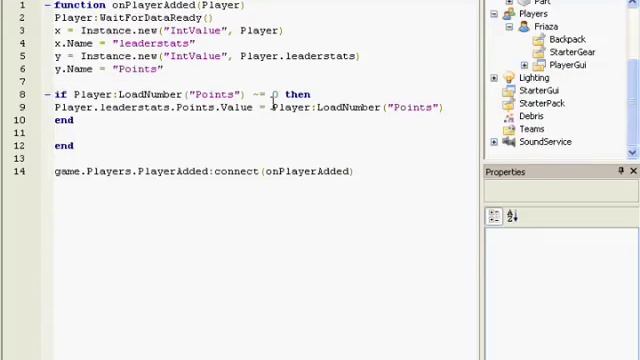Pin the Properties panel
The width and height of the screenshot is (640, 360).
[x=621, y=171]
